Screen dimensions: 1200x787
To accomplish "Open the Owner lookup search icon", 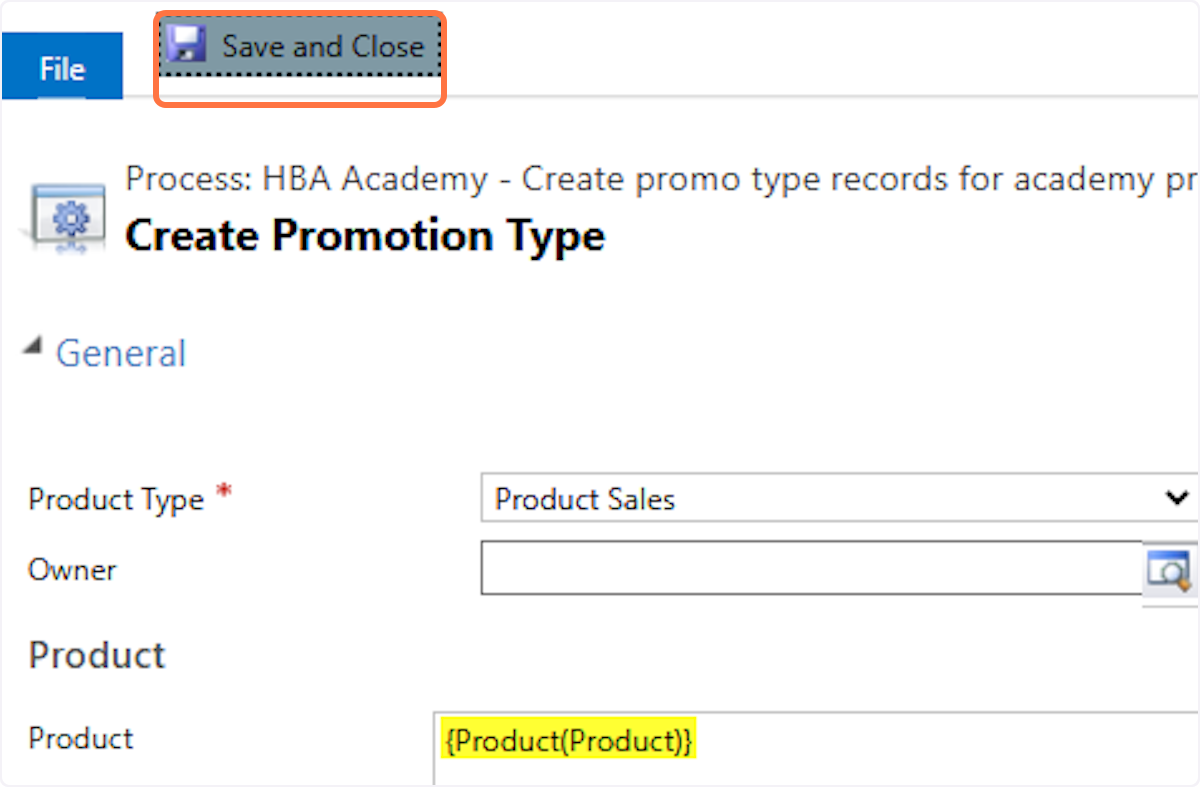I will click(1167, 569).
